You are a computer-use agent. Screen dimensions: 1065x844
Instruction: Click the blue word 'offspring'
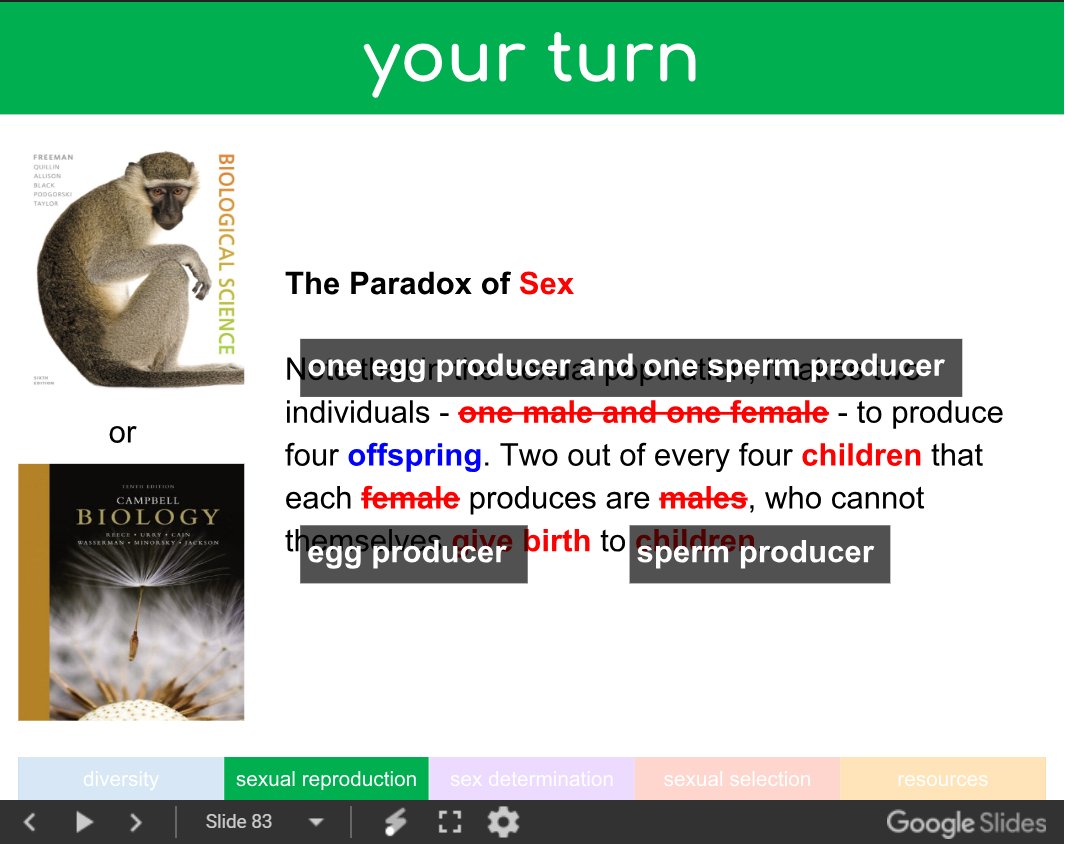point(414,455)
